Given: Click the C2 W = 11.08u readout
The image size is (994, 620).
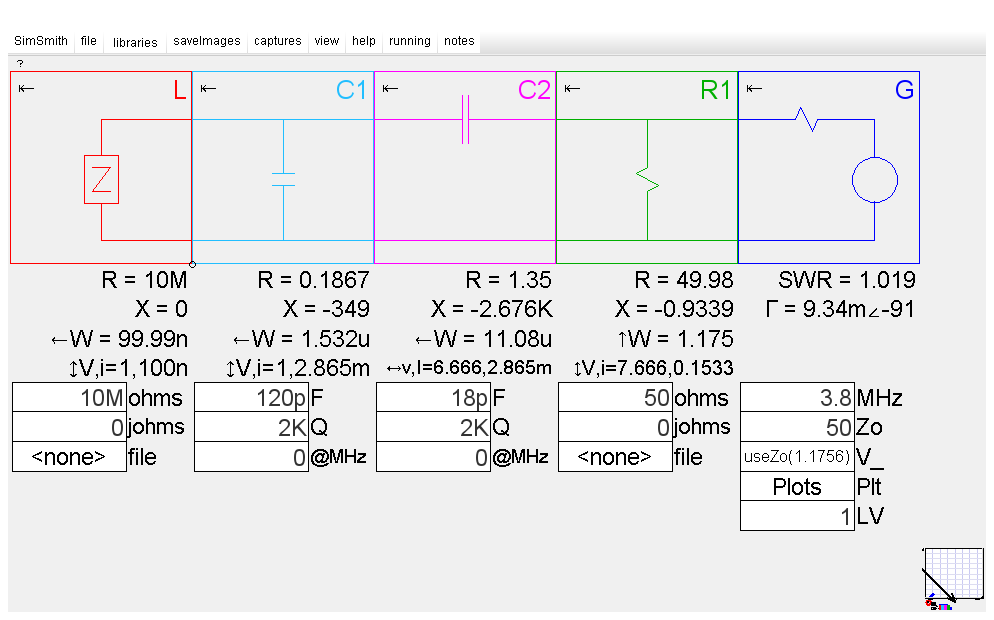Looking at the screenshot, I should click(483, 339).
